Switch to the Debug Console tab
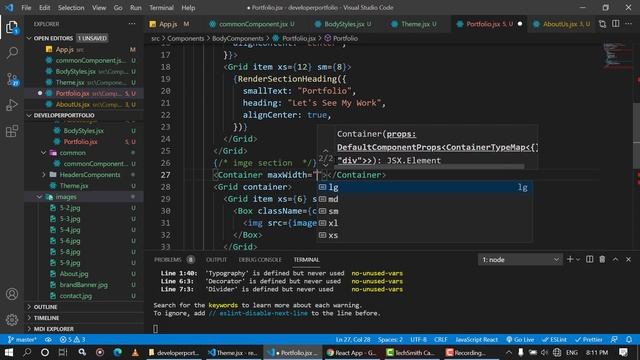This screenshot has width=640, height=360. (x=260, y=260)
